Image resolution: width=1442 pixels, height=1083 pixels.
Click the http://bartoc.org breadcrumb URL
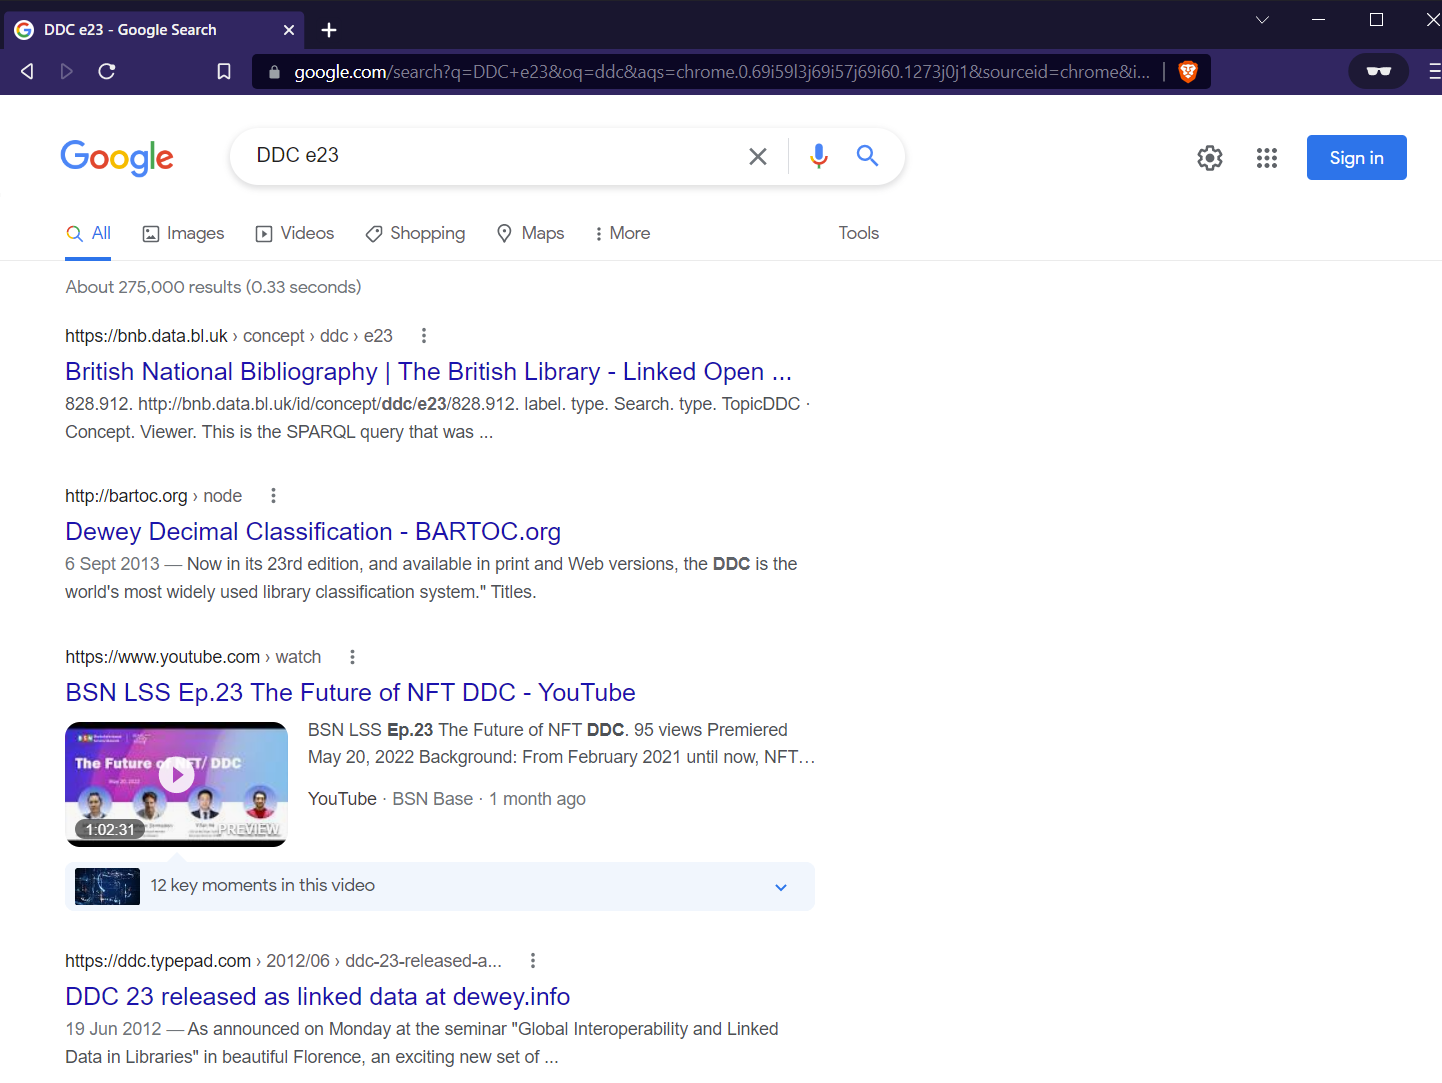[x=126, y=496]
